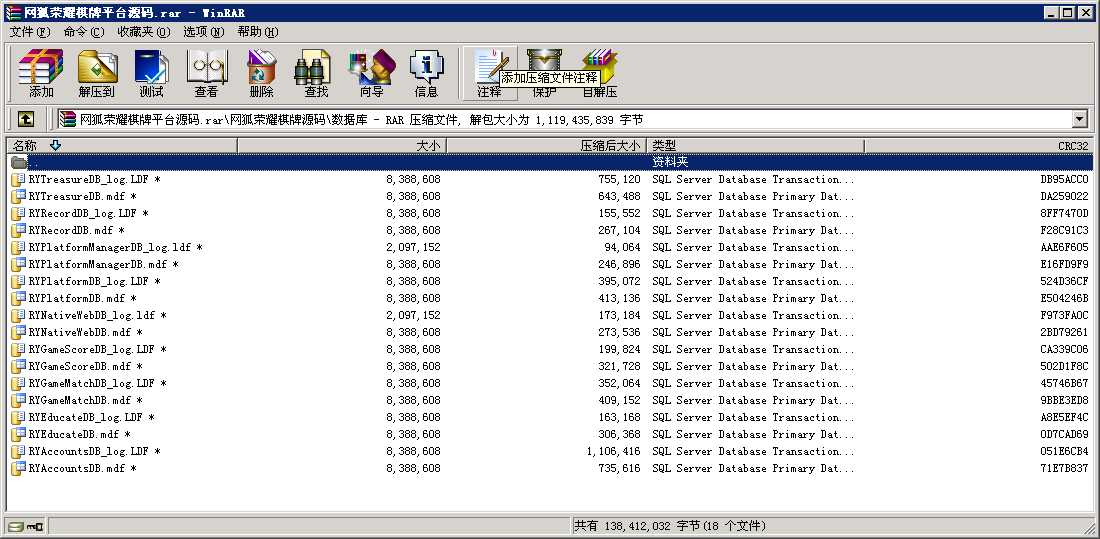Select the RYNativeWebDB_log.ldf file name

(98, 315)
